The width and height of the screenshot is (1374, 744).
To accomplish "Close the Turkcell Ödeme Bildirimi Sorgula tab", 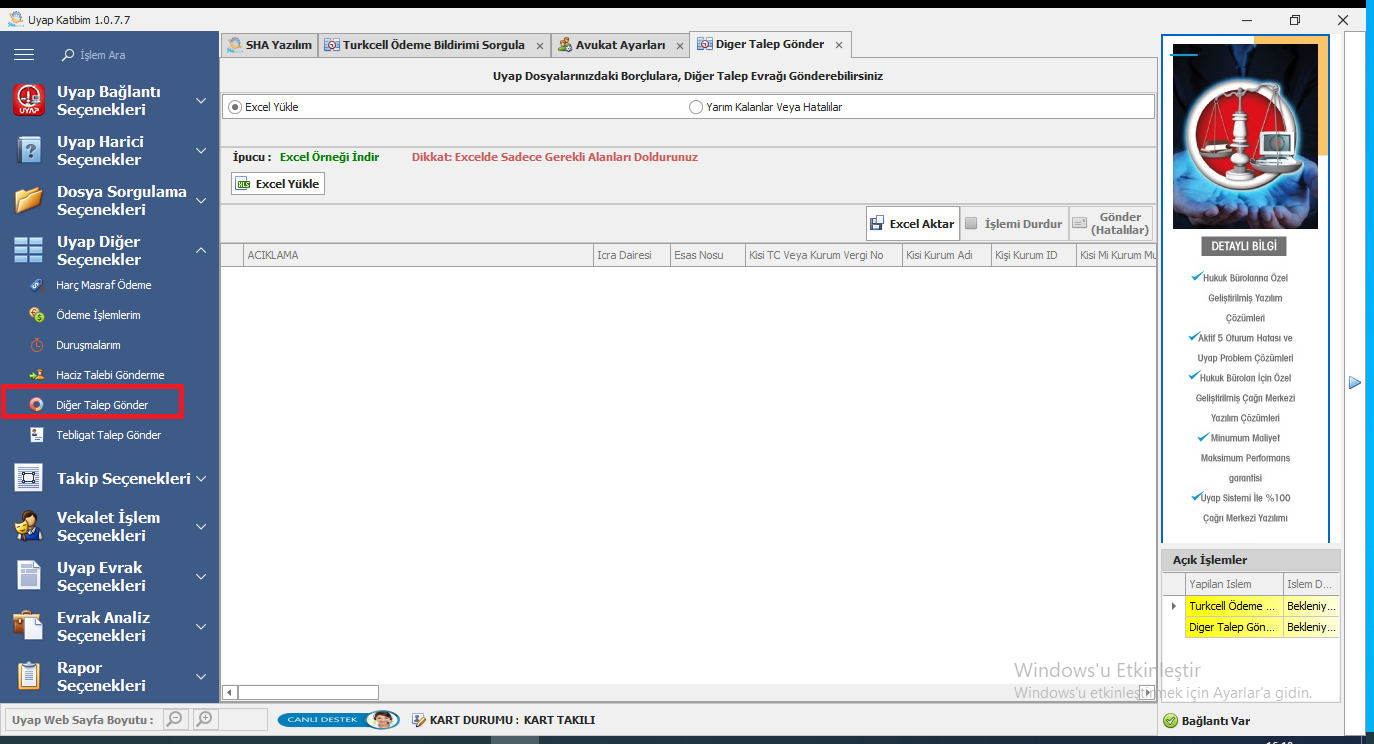I will 540,46.
